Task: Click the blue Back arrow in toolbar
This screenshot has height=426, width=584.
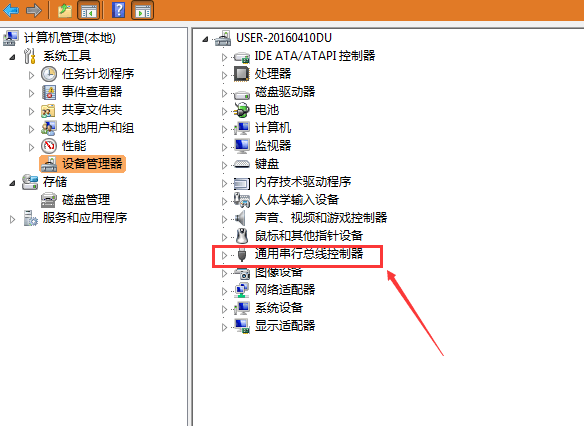Action: click(x=11, y=10)
